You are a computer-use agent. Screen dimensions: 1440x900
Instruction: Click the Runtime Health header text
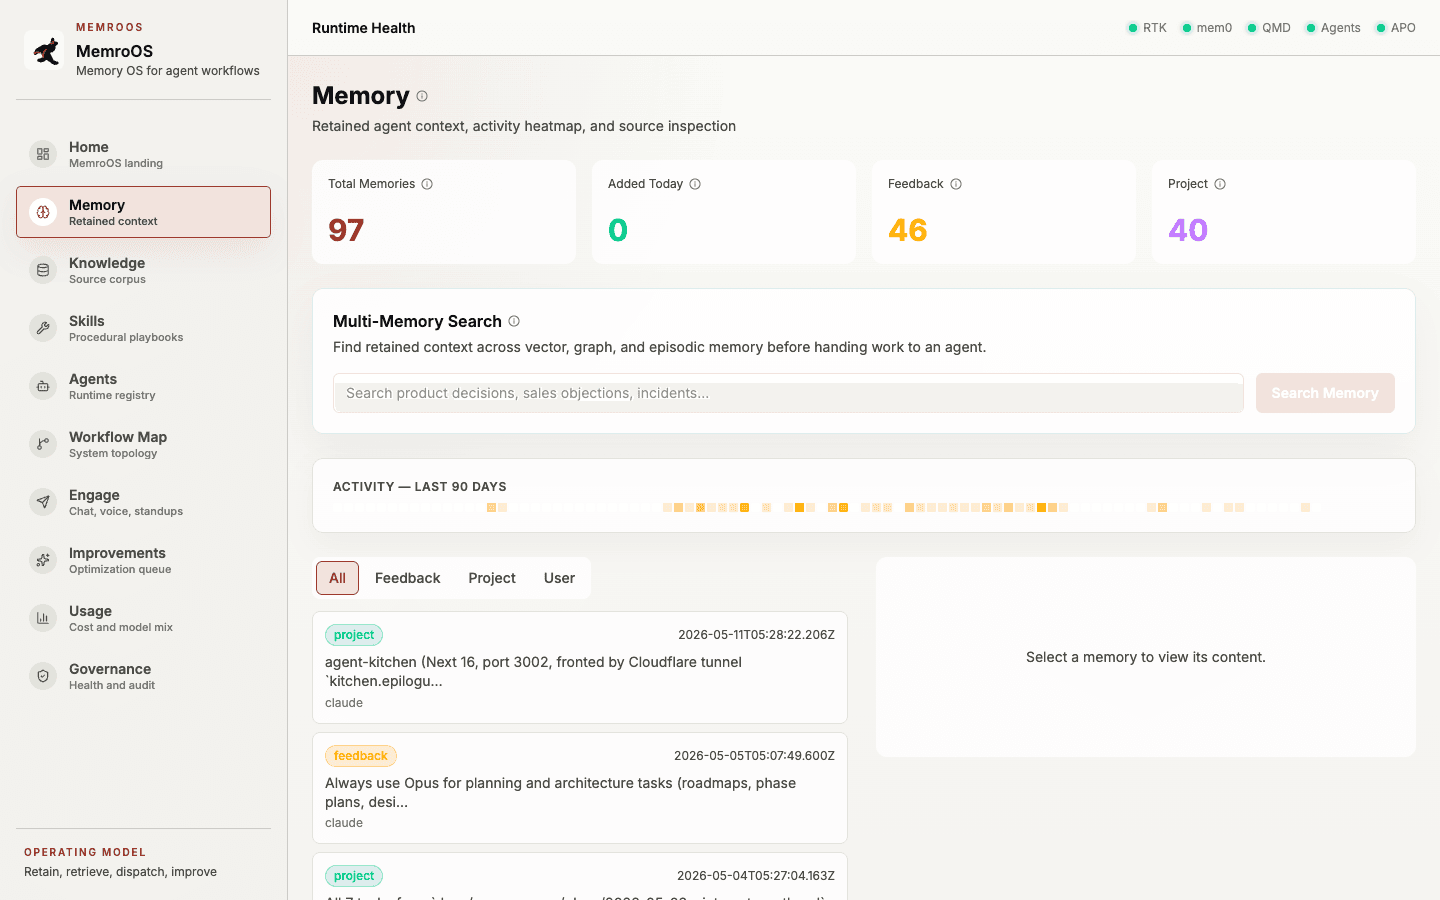coord(363,28)
